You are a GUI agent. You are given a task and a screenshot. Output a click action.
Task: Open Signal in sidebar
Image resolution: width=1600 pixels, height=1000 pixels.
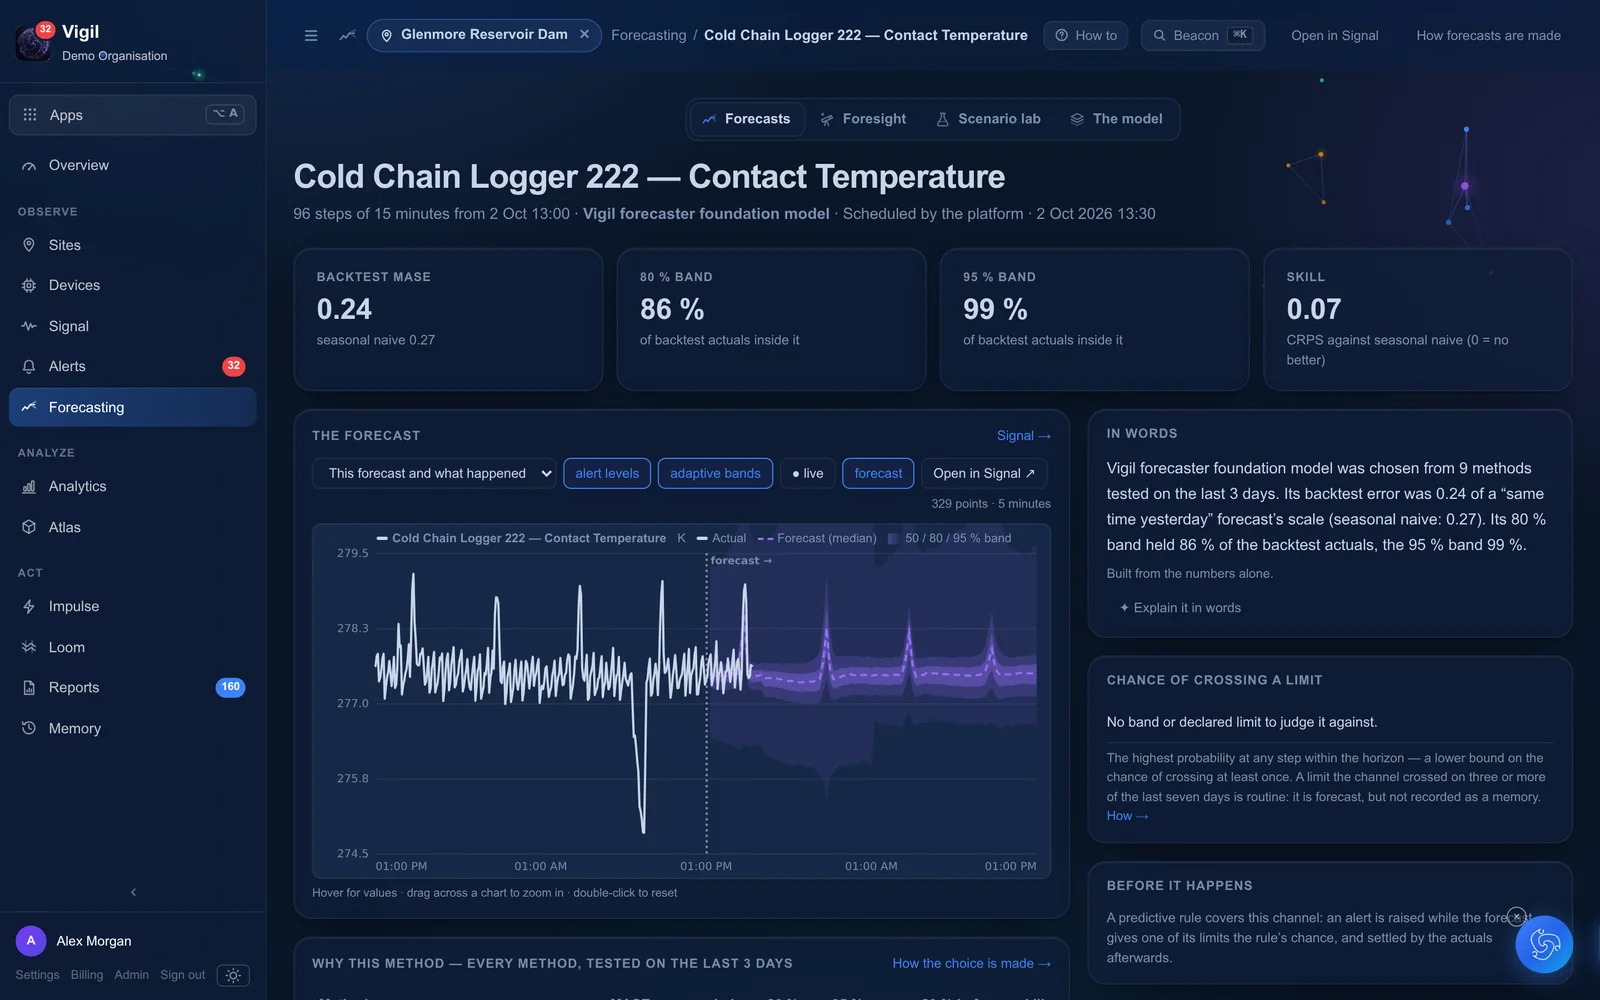click(x=132, y=326)
